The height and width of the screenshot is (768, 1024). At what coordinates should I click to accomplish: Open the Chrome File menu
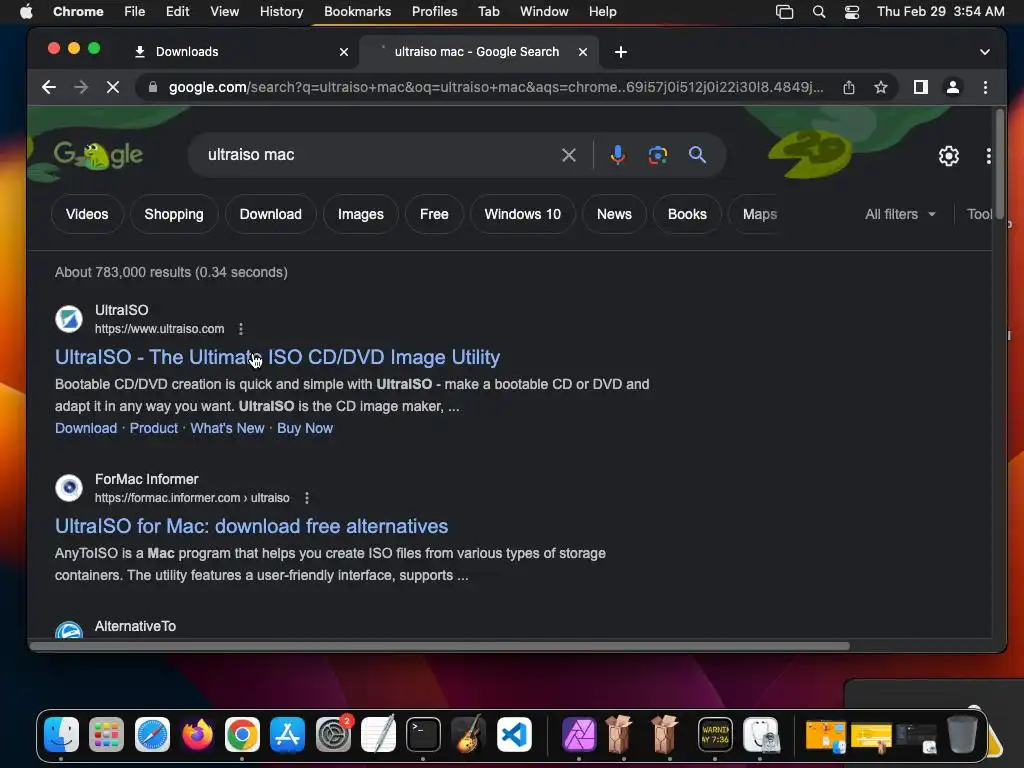pyautogui.click(x=135, y=12)
